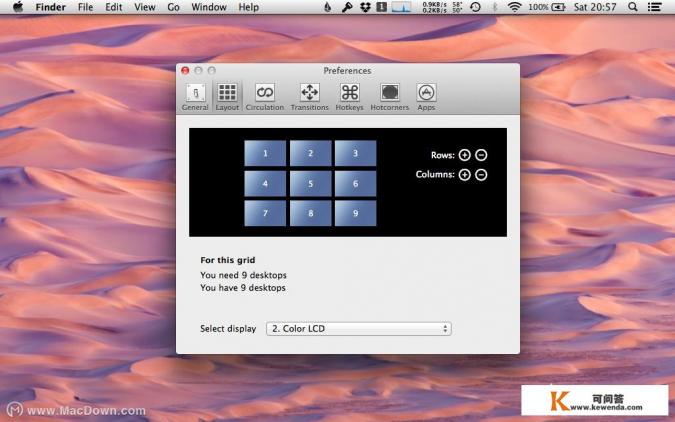Open the General preferences pane
The height and width of the screenshot is (422, 675).
[x=195, y=97]
